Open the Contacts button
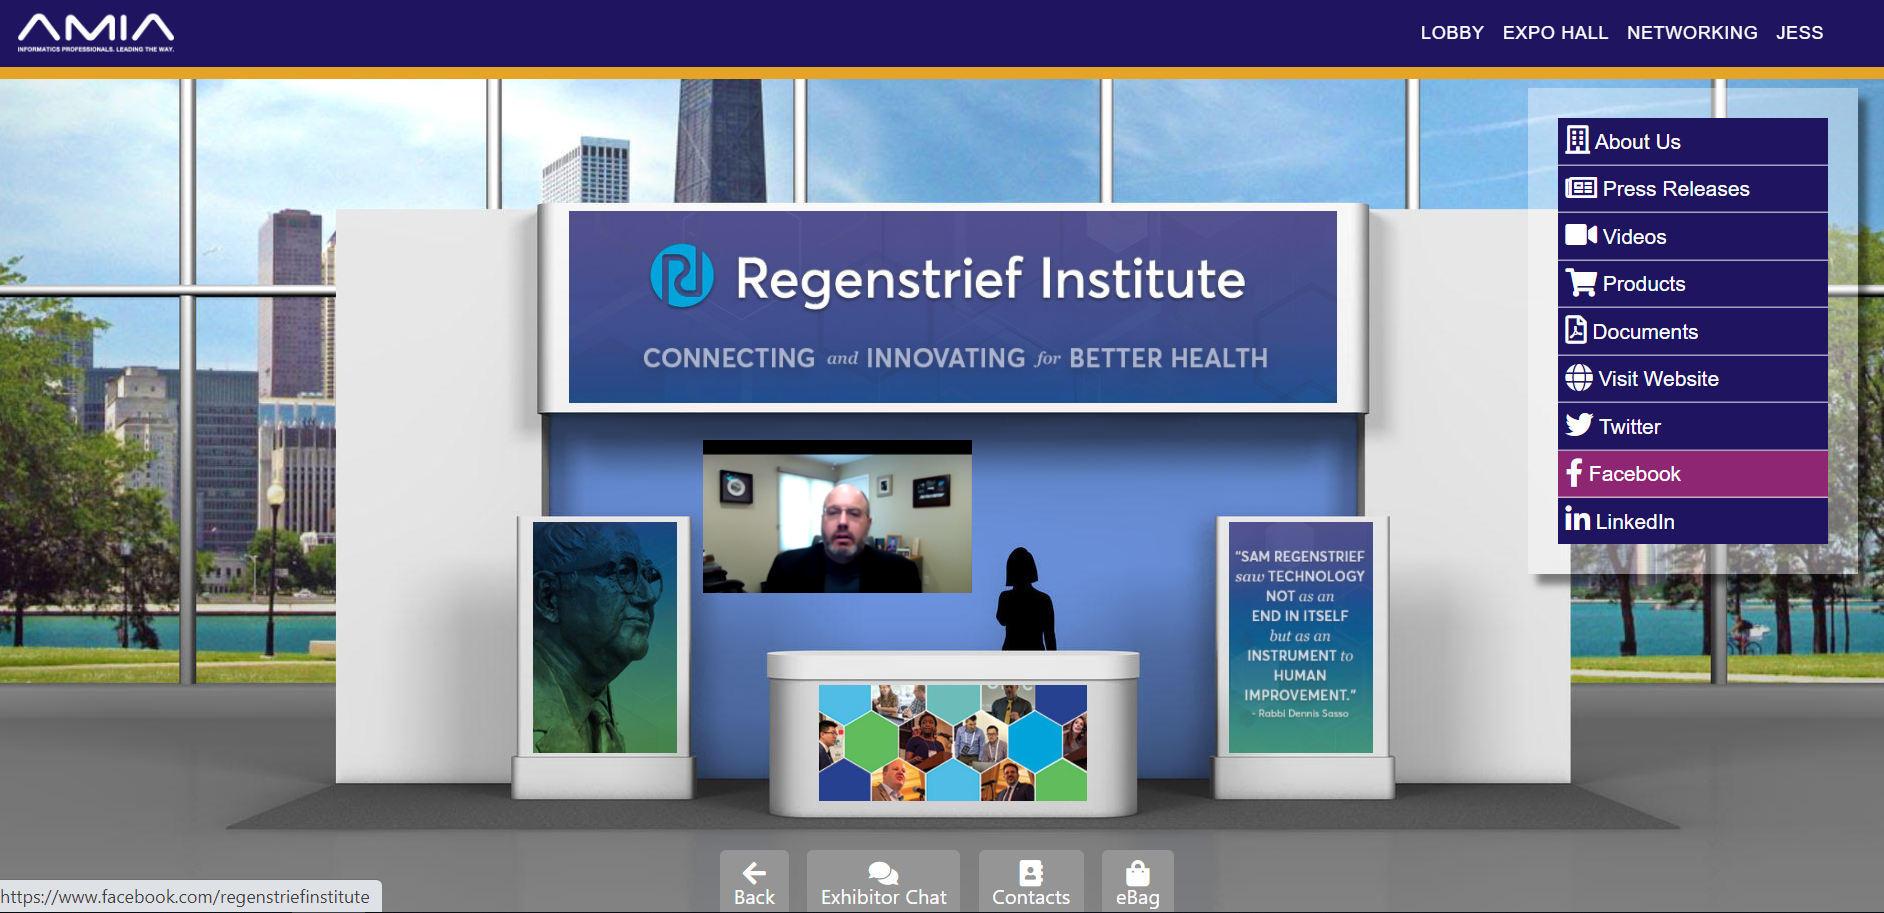Screen dimensions: 1884x913 coord(1031,881)
